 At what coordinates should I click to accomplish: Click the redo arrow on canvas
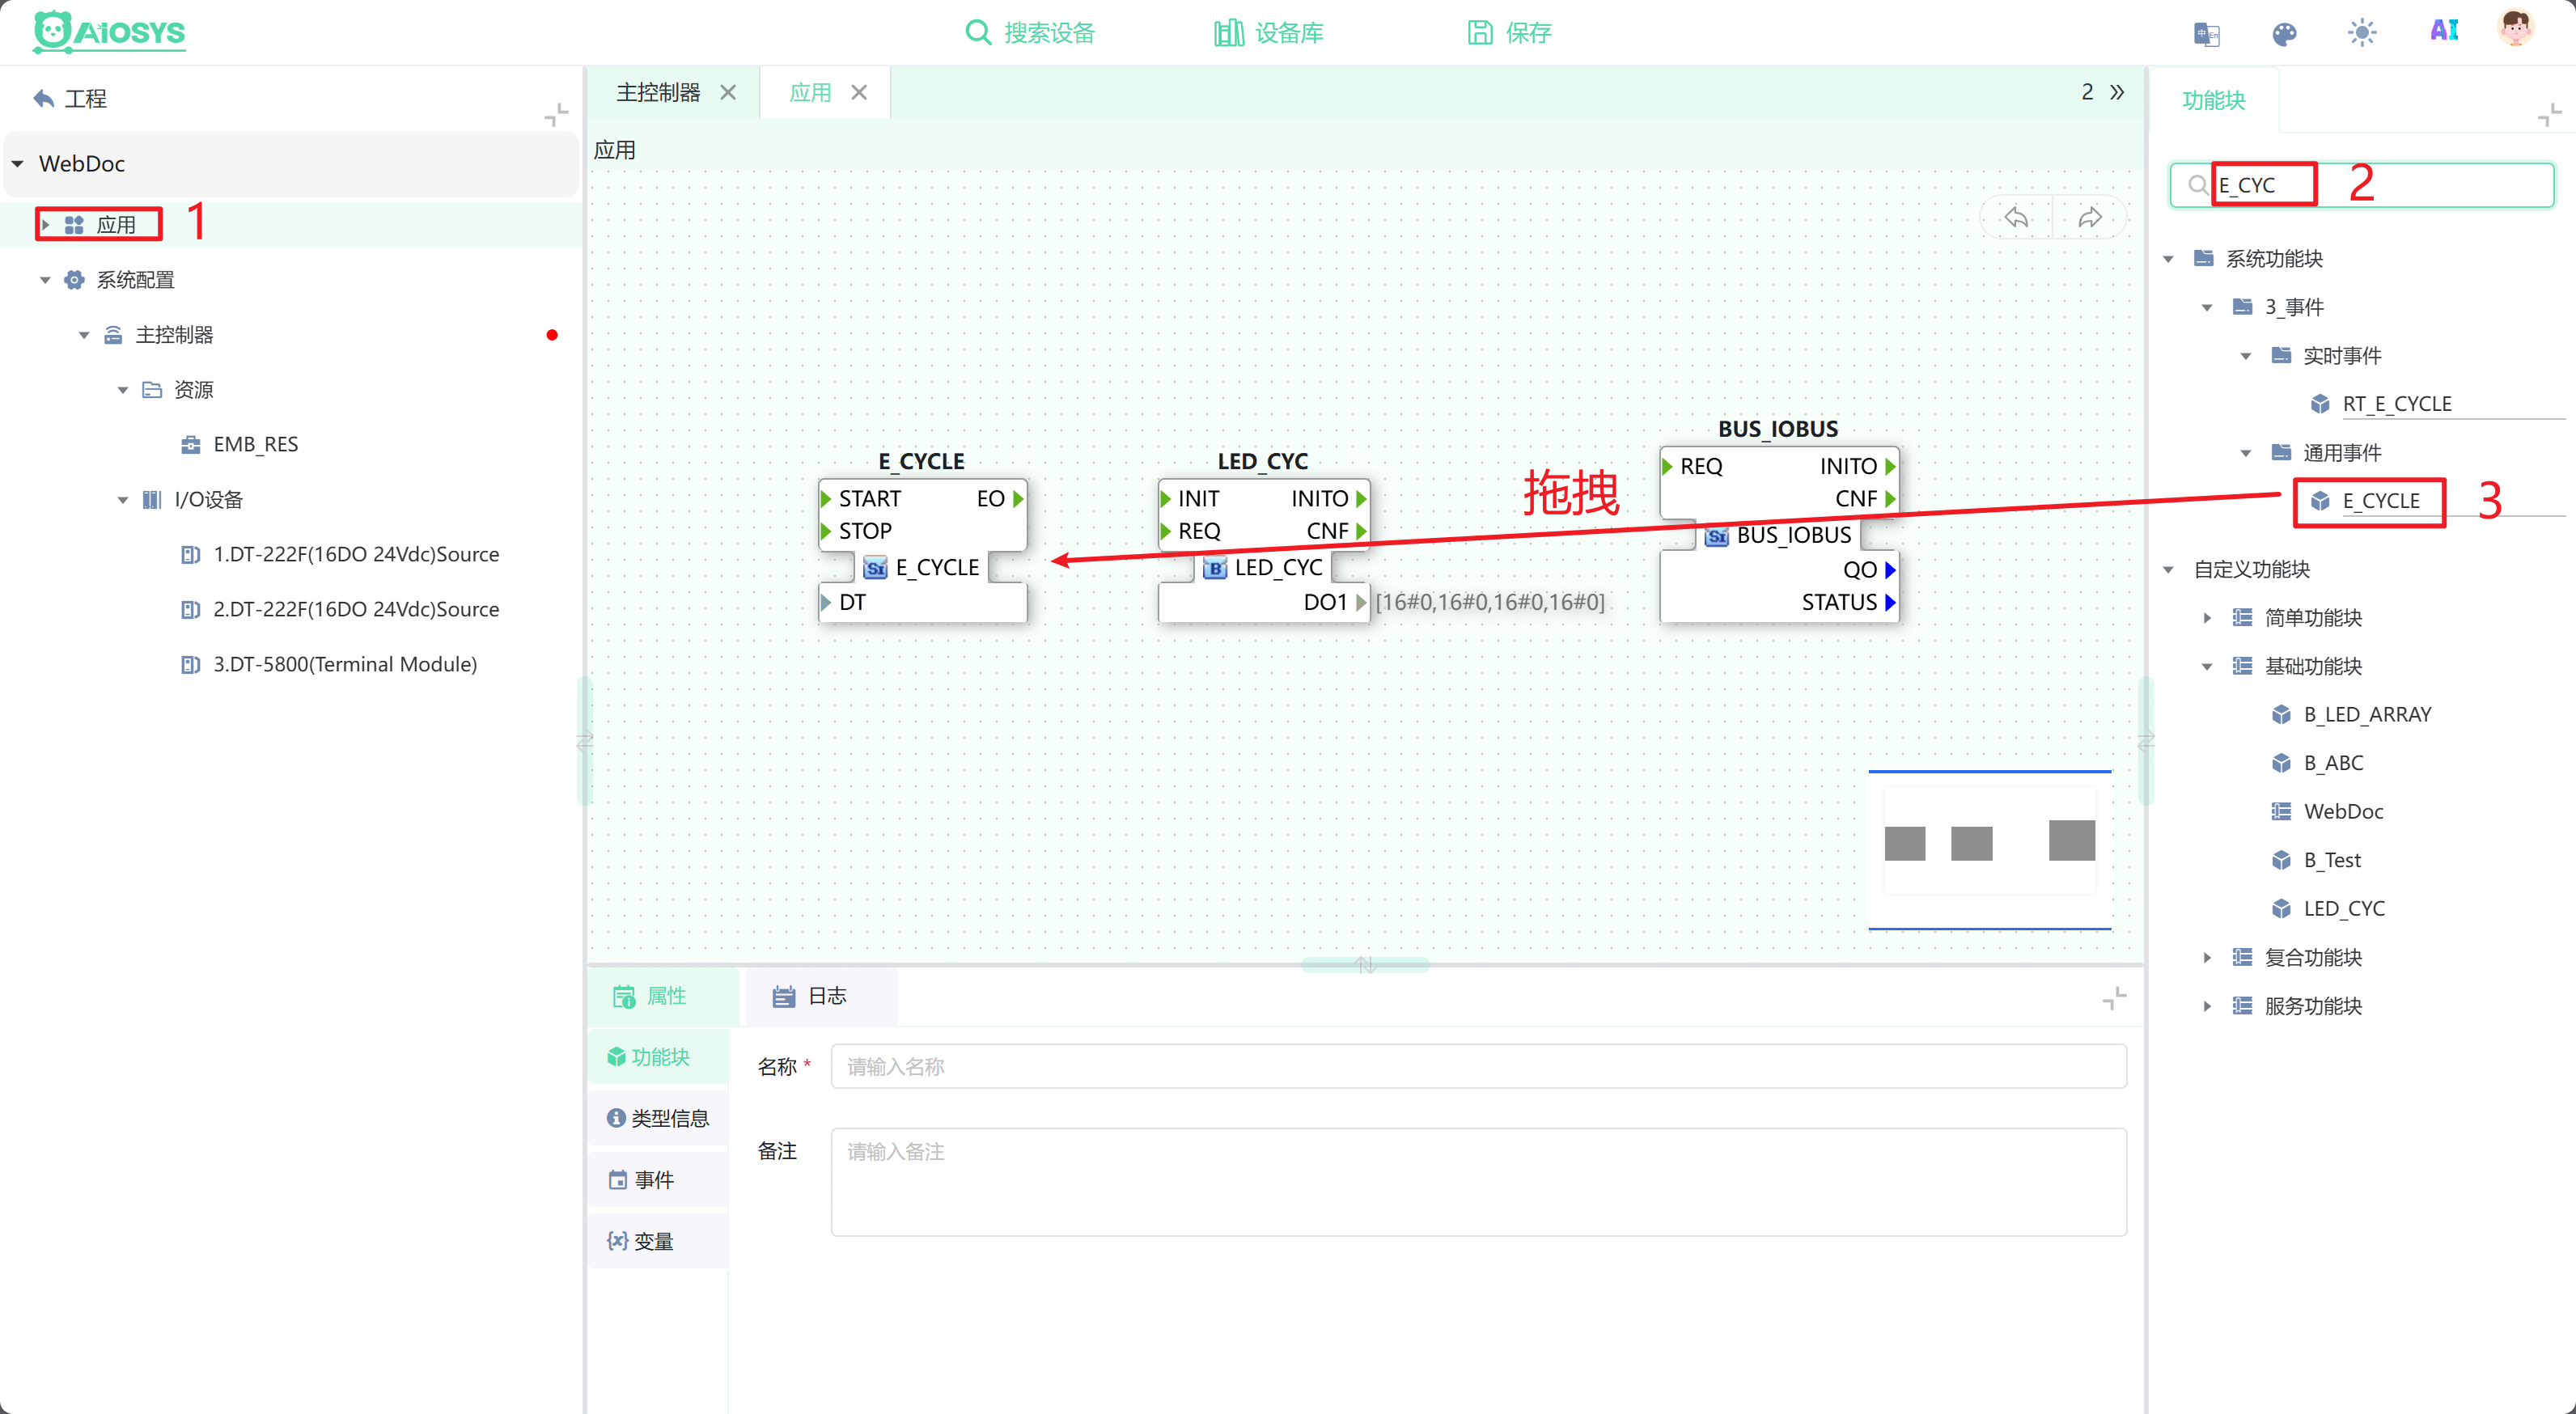[2090, 217]
